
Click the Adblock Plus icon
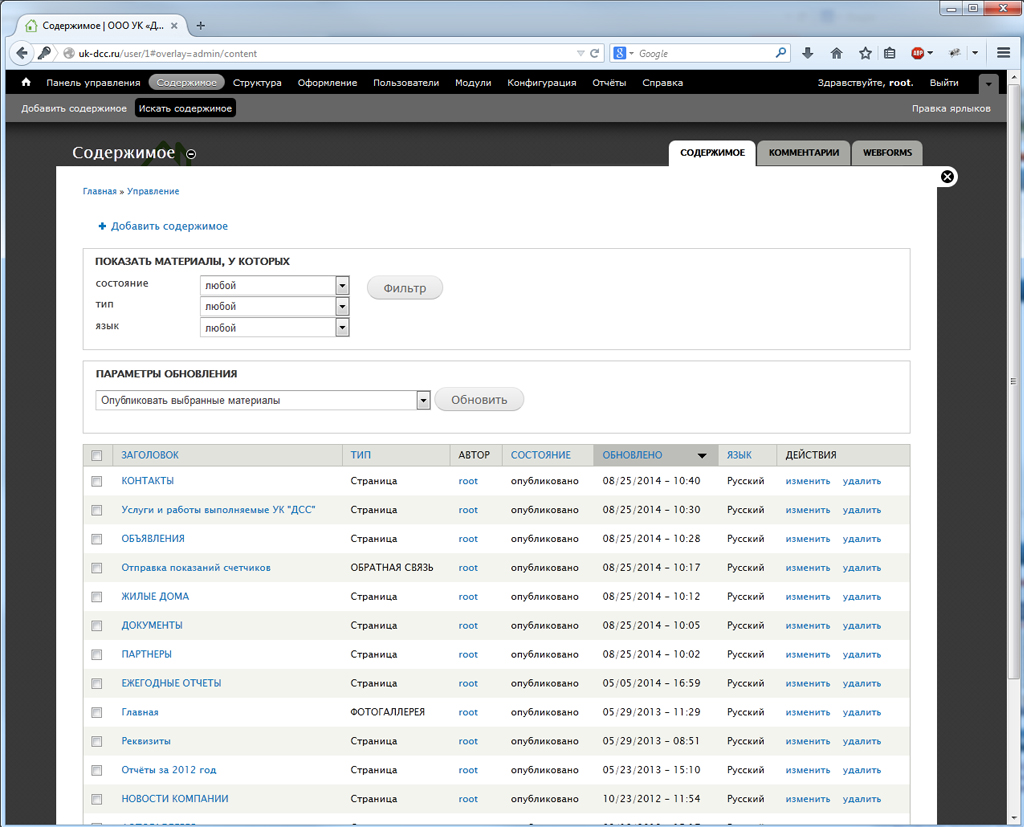(918, 54)
